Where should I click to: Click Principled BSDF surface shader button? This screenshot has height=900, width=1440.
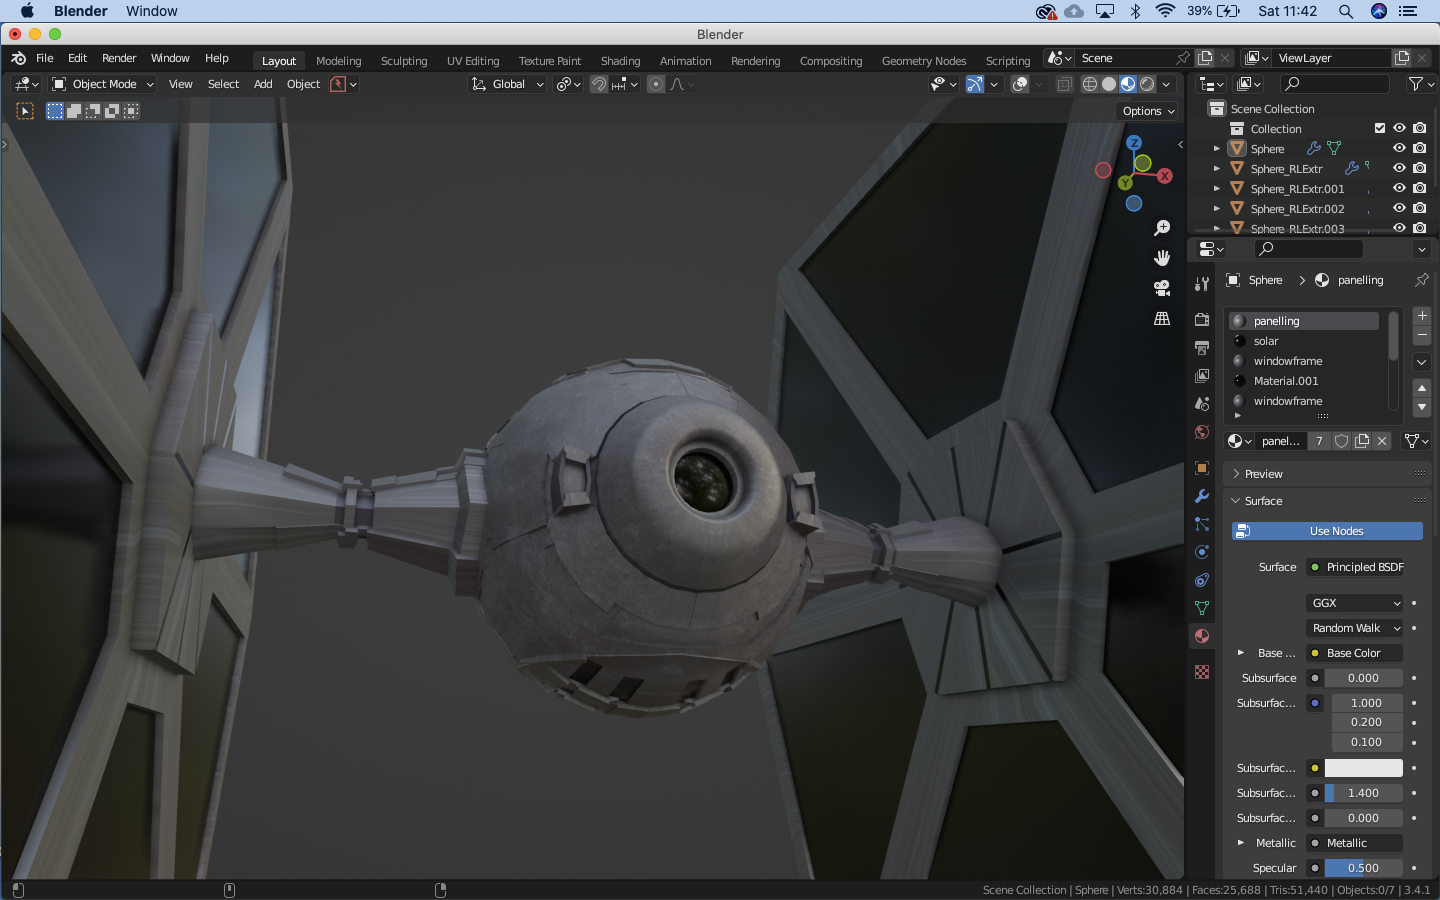(1355, 567)
